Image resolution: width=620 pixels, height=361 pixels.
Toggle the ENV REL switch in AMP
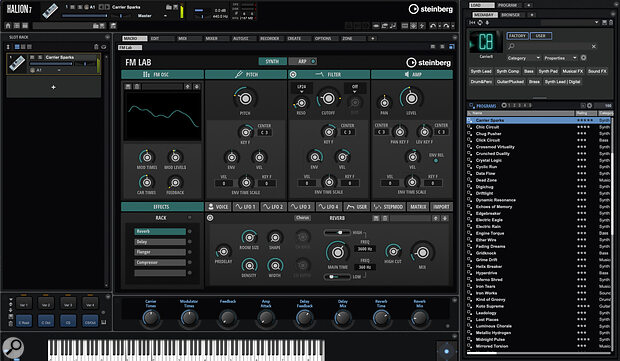[x=436, y=161]
